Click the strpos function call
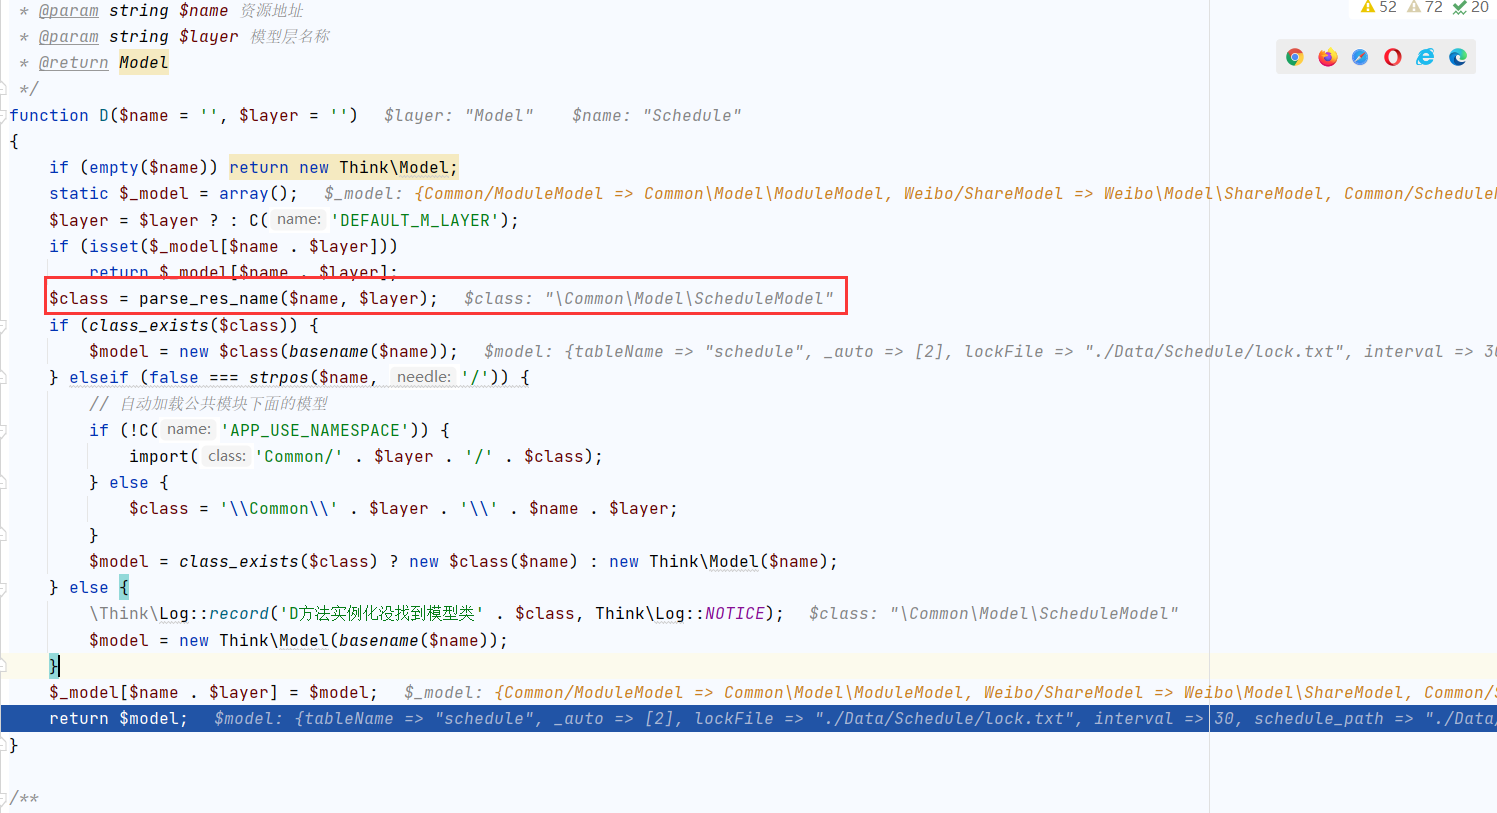This screenshot has width=1497, height=813. point(279,377)
